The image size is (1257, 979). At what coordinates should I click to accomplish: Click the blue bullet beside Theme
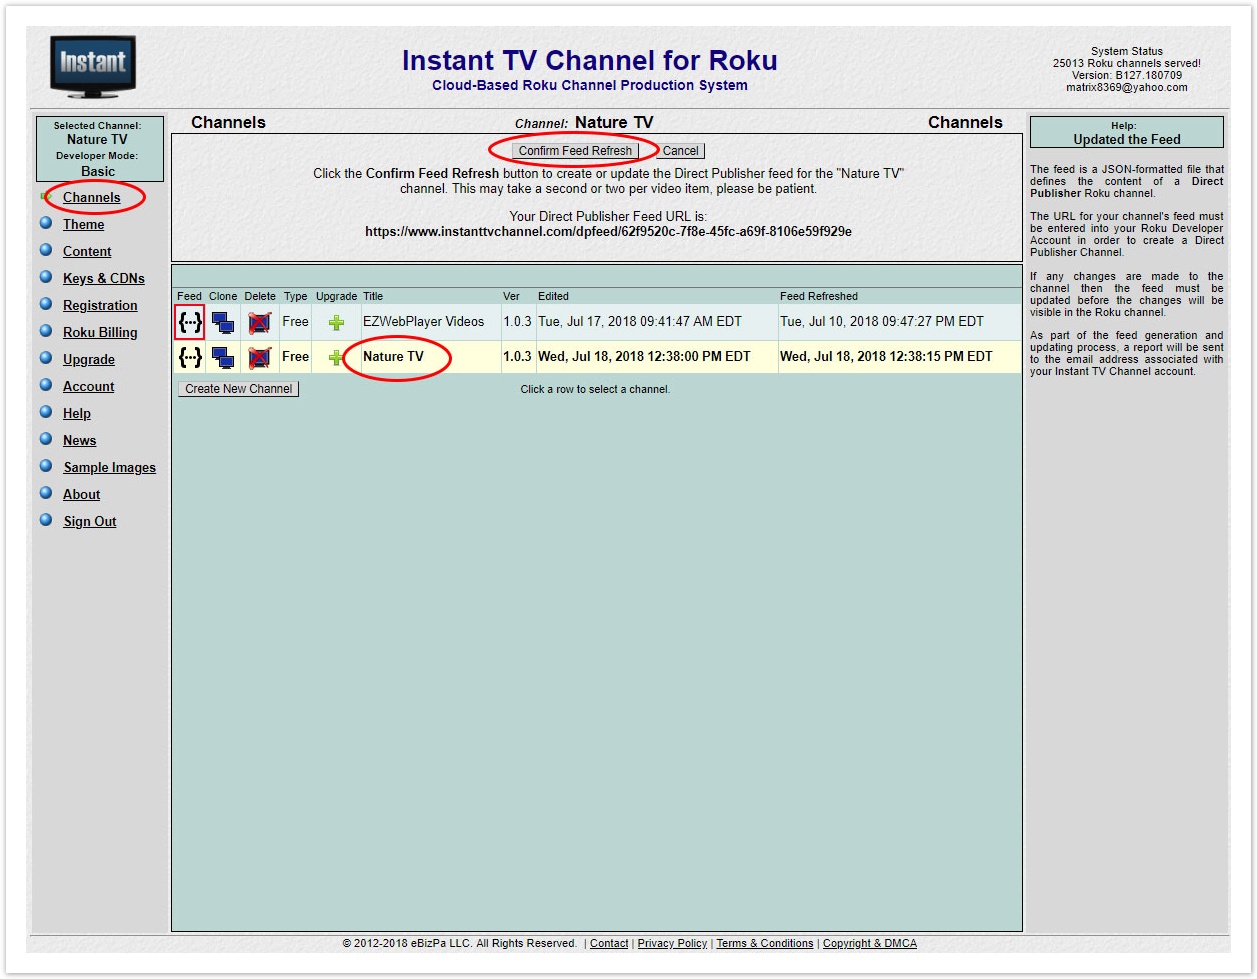coord(46,223)
